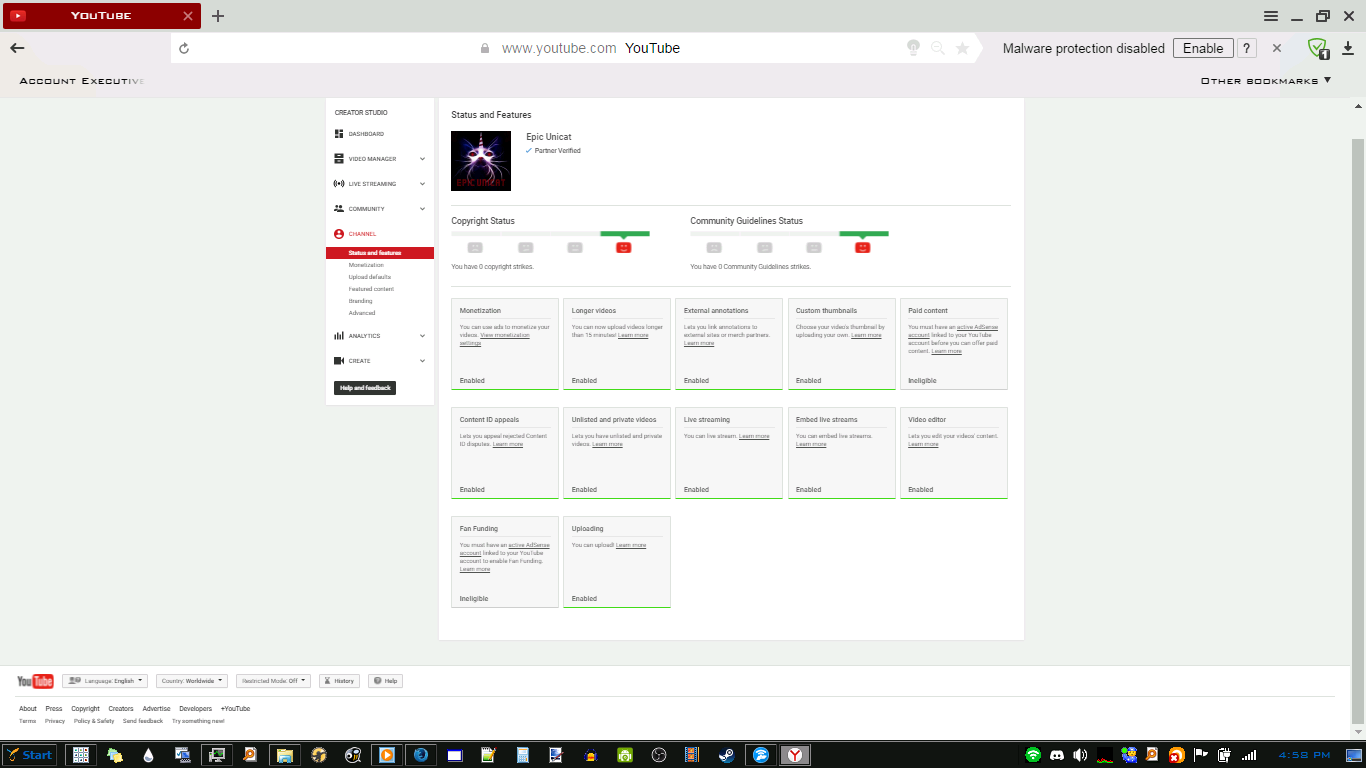This screenshot has width=1366, height=768.
Task: Open the Dashboard icon in Creator Studio sidebar
Action: pyautogui.click(x=339, y=134)
